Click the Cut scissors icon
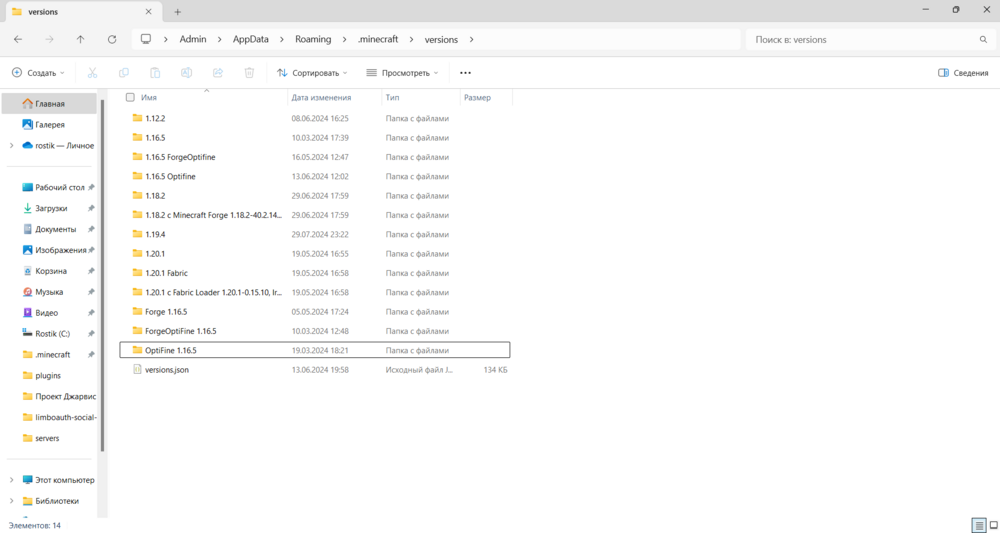This screenshot has width=1000, height=533. [92, 73]
